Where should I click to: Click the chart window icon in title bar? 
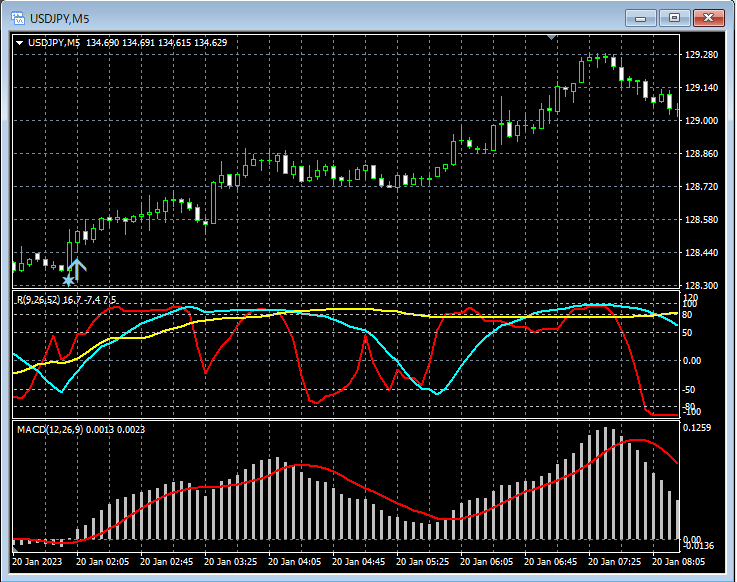coord(18,18)
